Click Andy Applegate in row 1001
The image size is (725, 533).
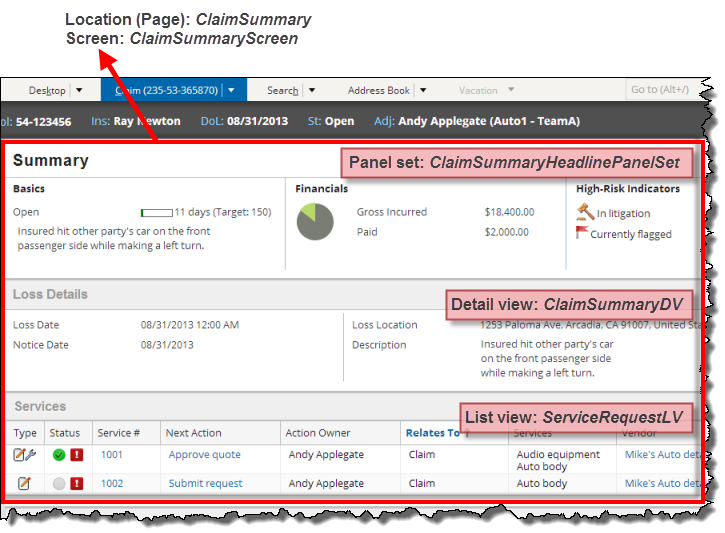point(326,454)
